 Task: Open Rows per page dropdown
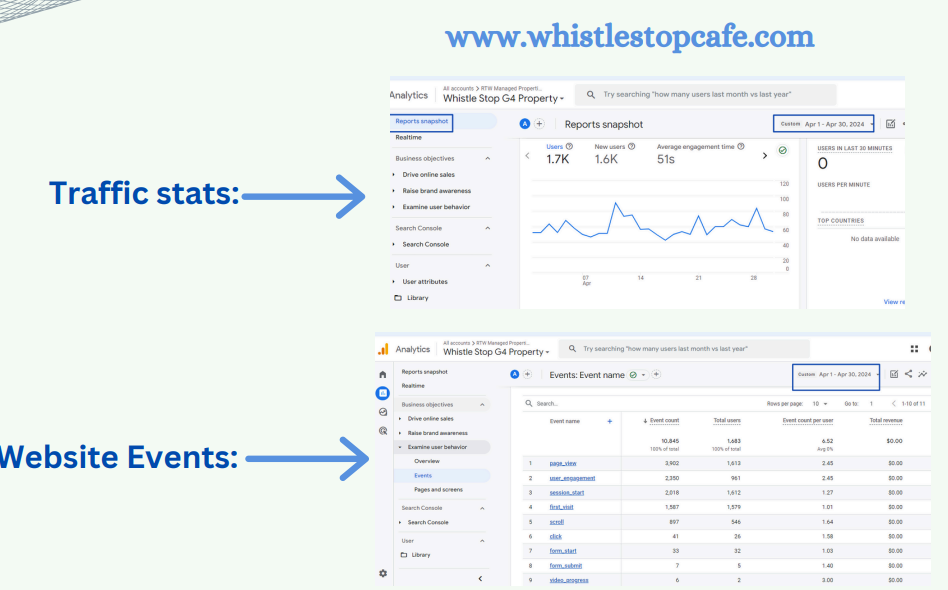click(x=820, y=404)
